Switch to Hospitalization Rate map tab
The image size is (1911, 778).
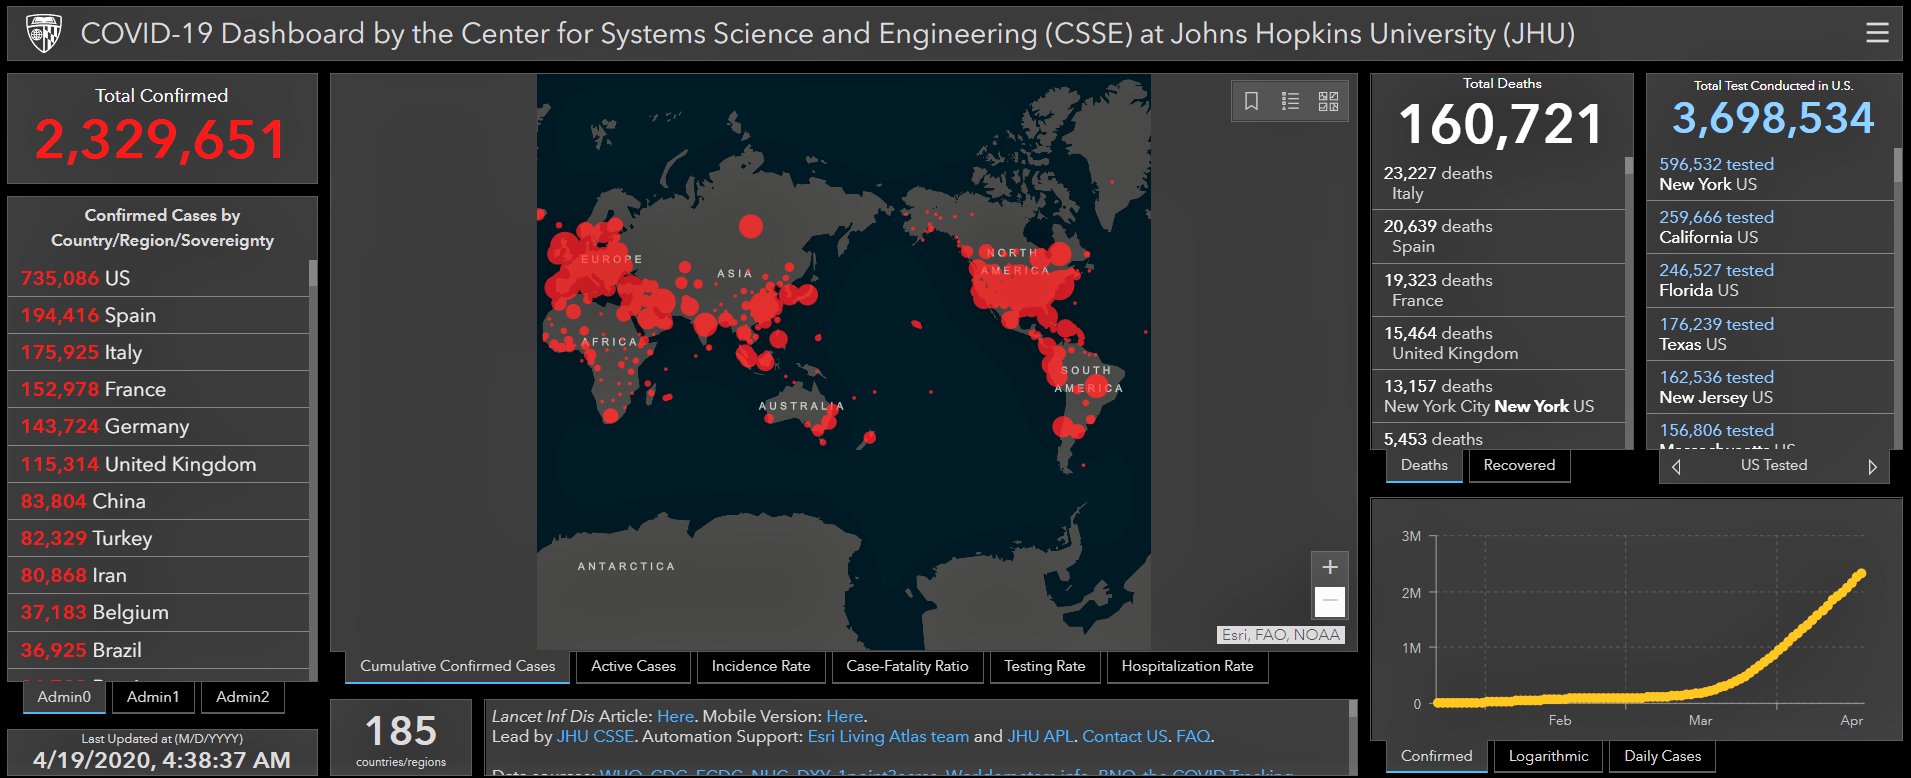coord(1187,666)
